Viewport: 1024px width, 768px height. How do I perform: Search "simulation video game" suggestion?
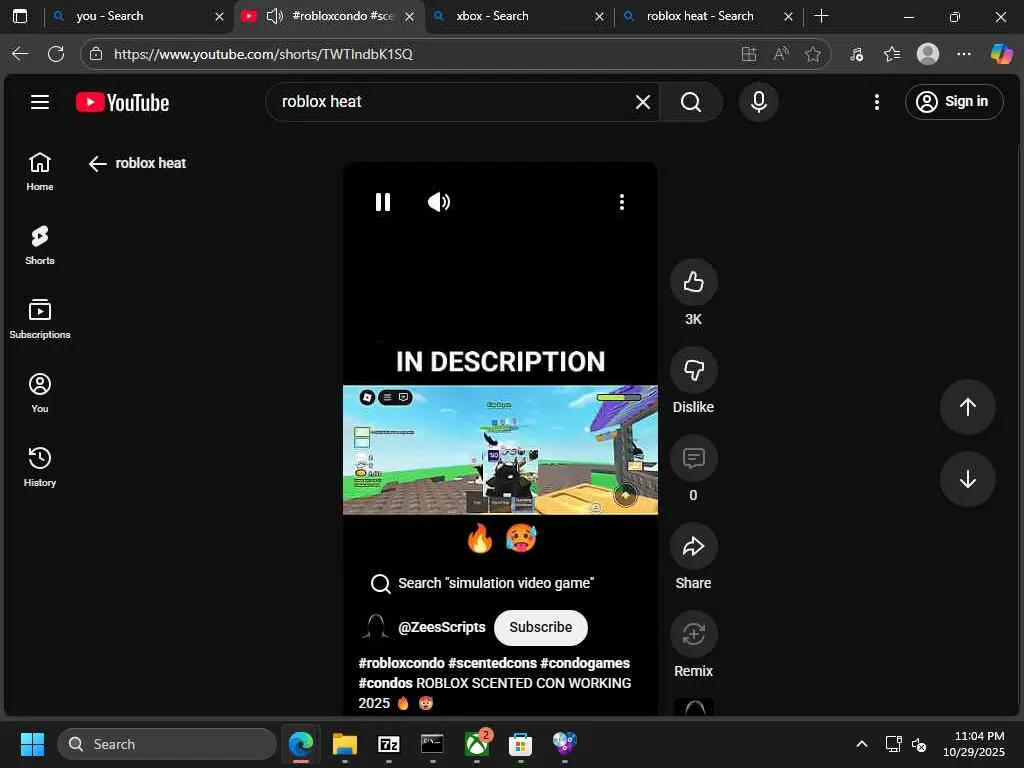[482, 583]
